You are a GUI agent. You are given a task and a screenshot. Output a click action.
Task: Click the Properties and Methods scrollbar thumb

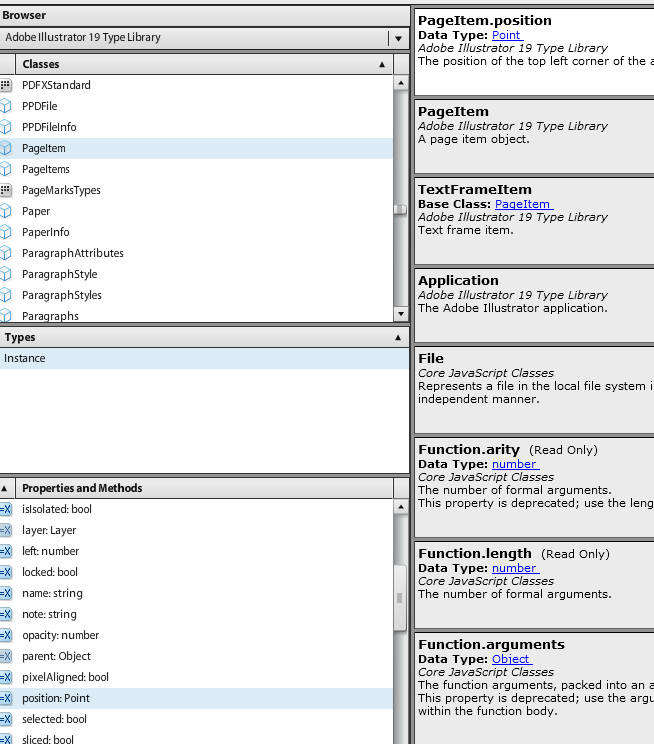click(400, 598)
